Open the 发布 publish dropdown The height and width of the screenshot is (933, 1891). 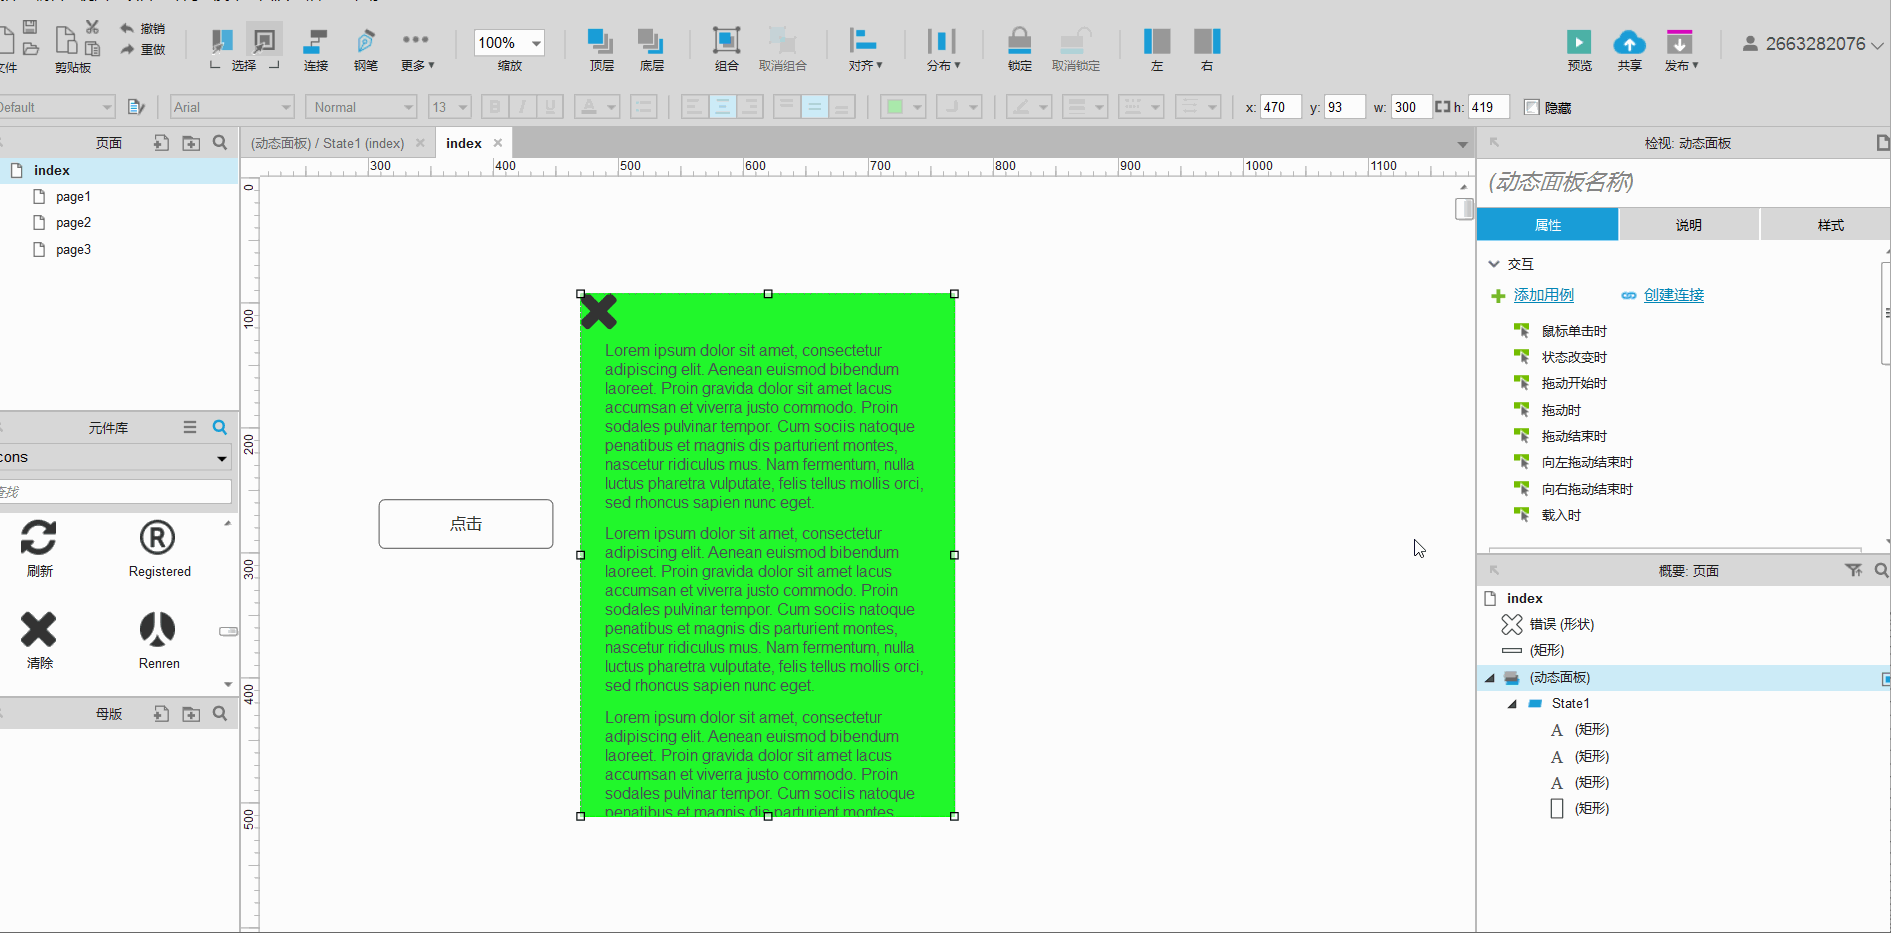[1680, 50]
